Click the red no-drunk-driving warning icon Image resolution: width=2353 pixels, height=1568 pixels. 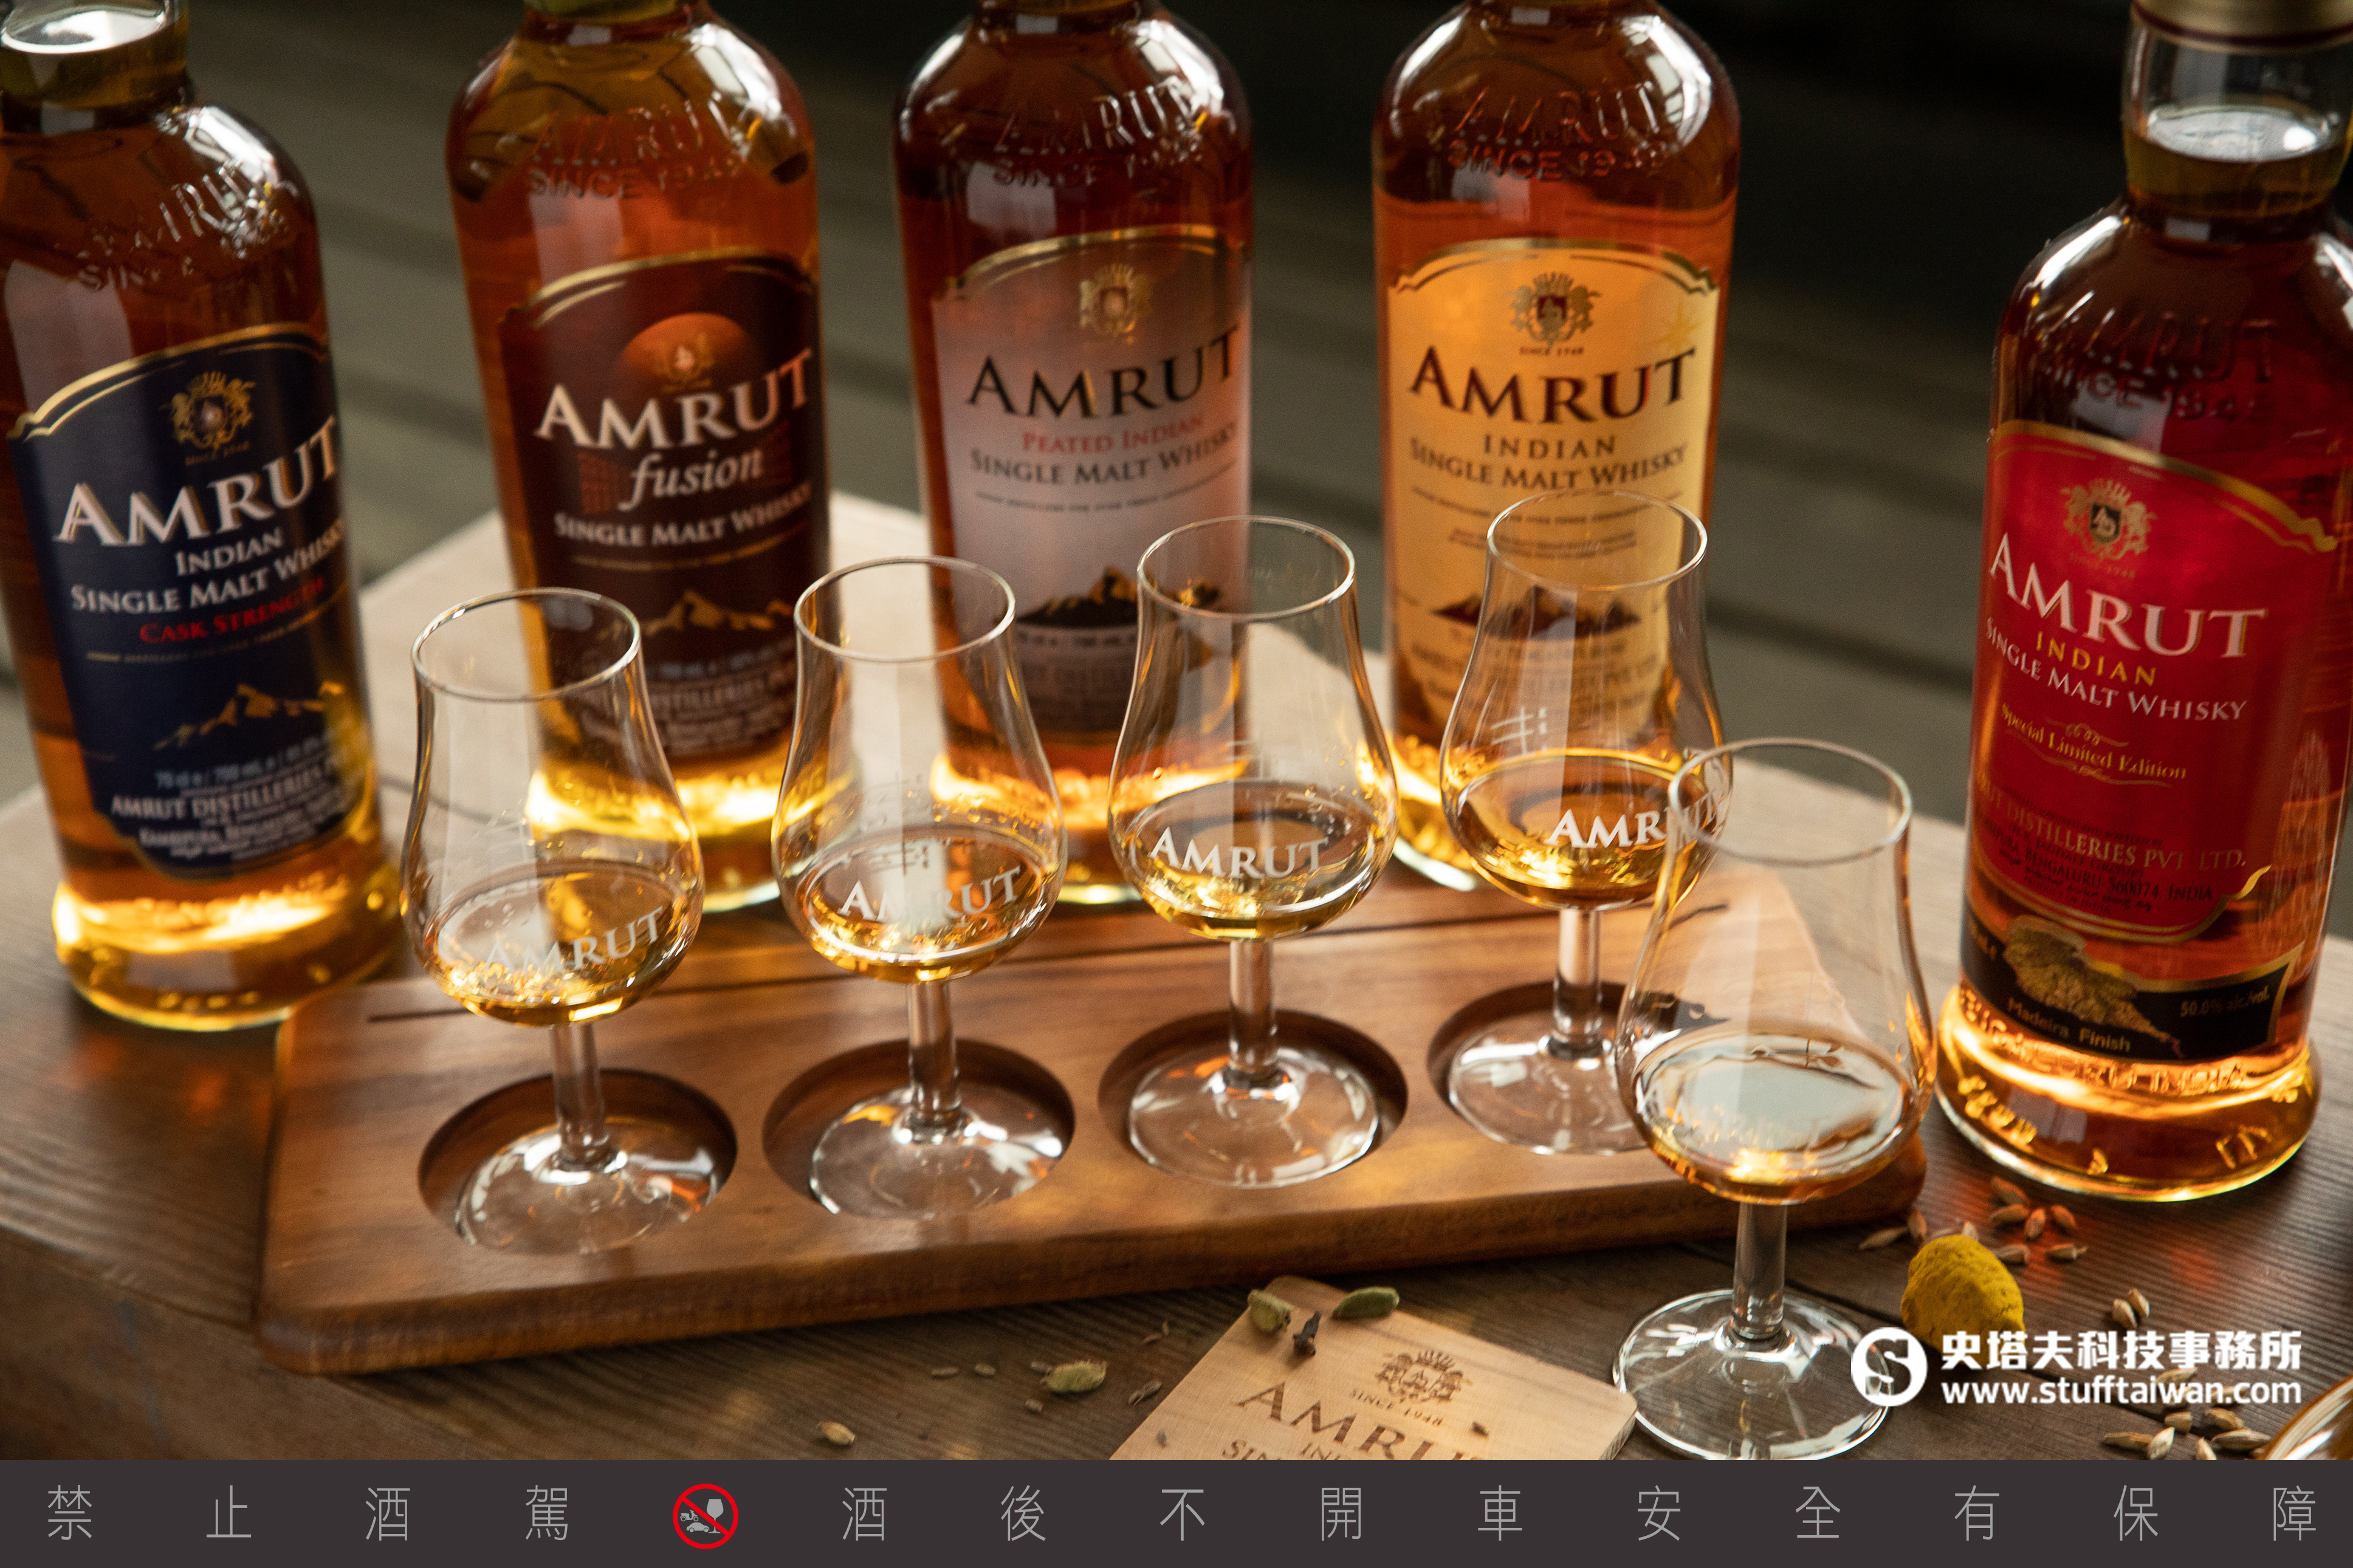click(705, 1516)
